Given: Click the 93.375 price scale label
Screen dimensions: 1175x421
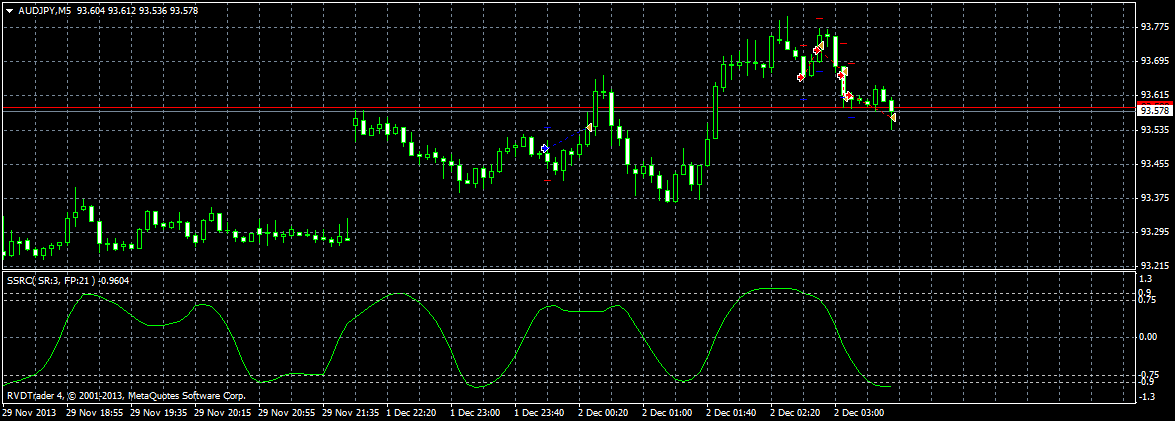Looking at the screenshot, I should coord(1153,198).
